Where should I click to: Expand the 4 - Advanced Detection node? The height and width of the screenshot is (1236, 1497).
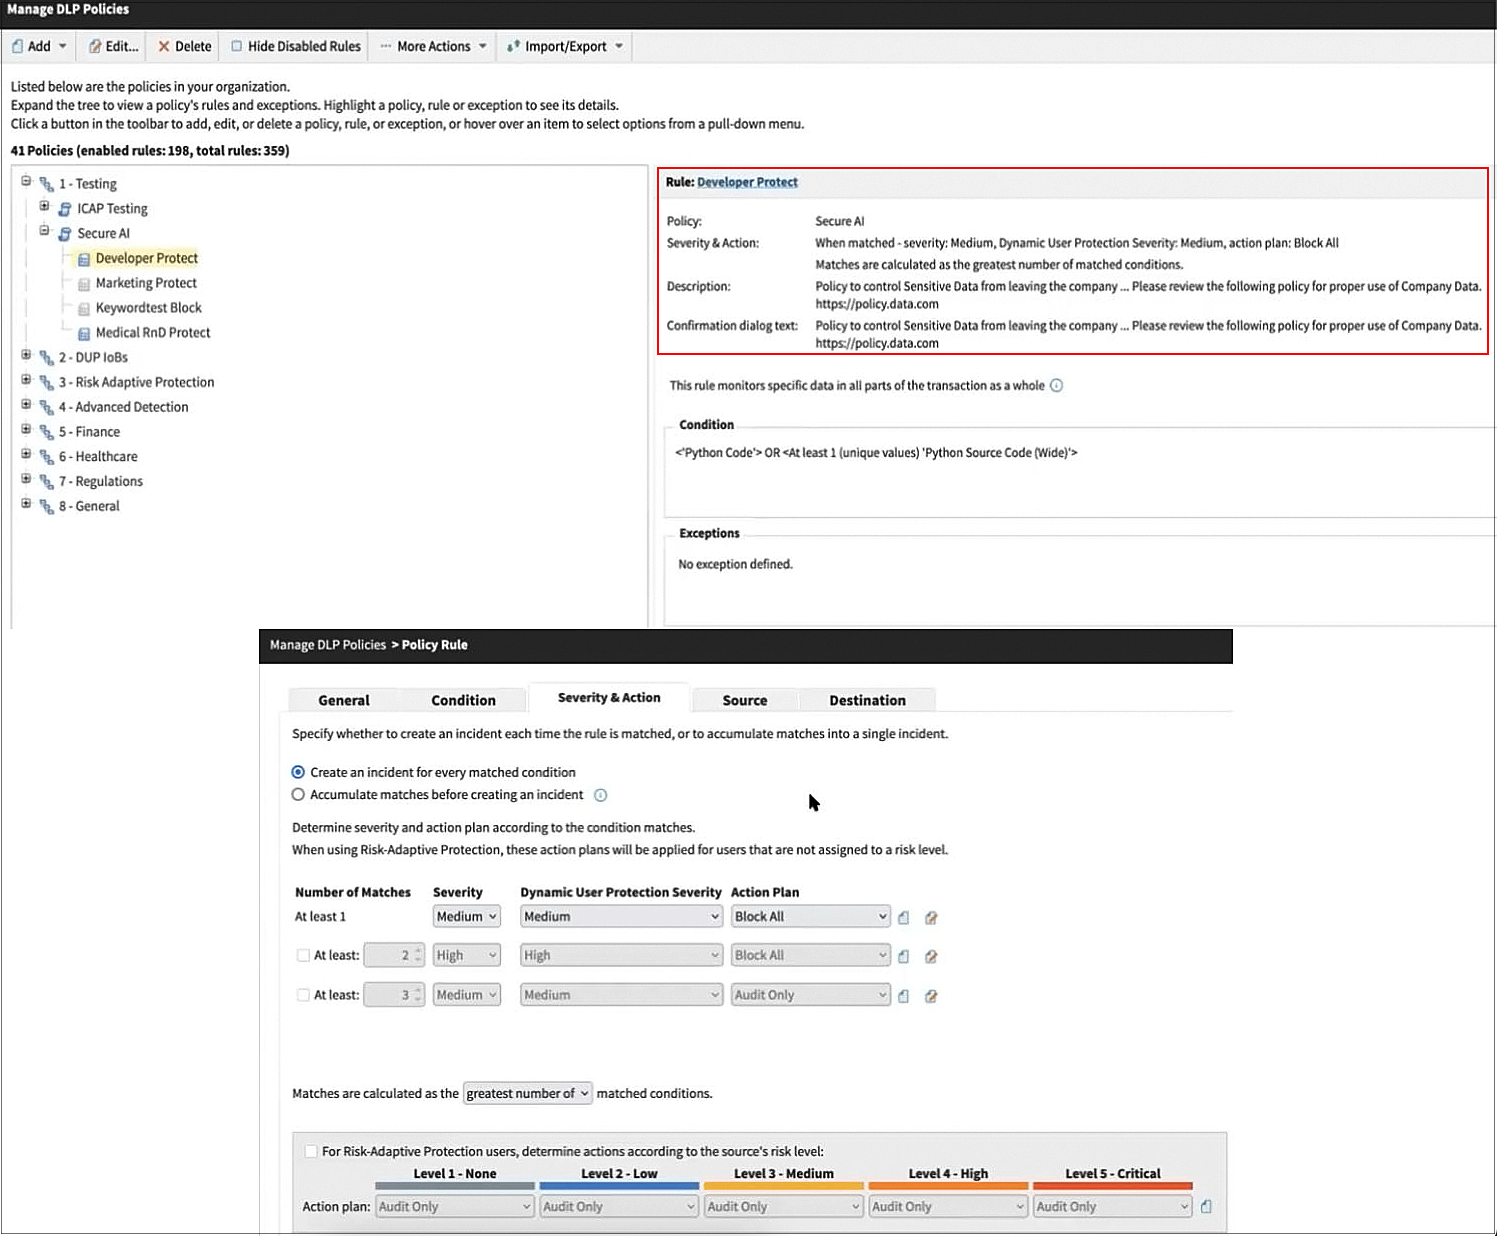(27, 405)
